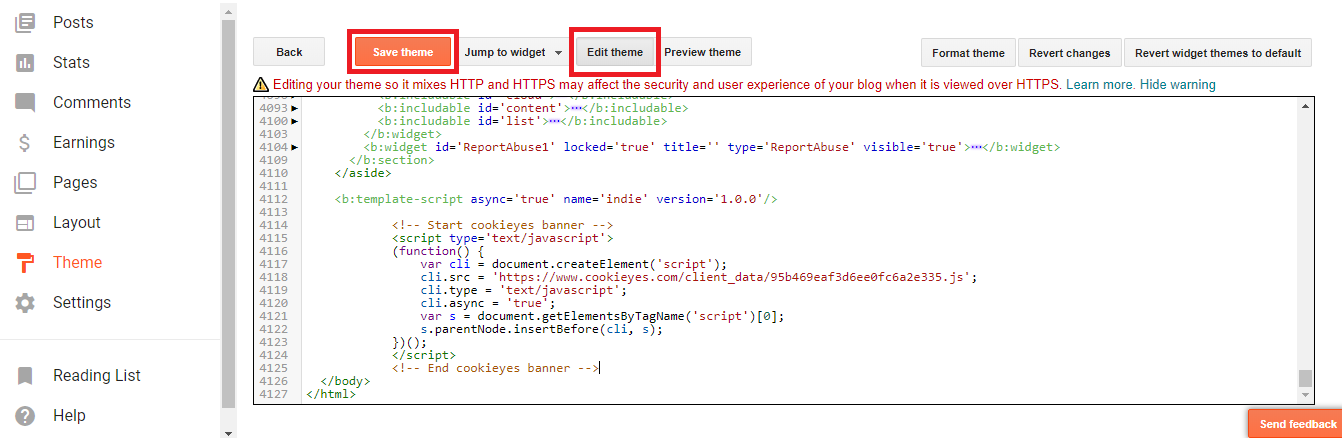Open Help from the sidebar
This screenshot has height=438, width=1342.
coord(69,415)
